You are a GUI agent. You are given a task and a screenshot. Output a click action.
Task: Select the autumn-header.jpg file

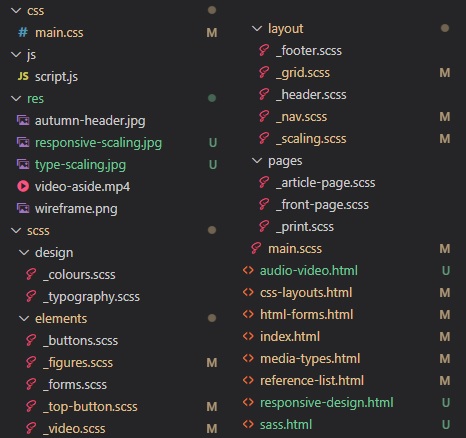(x=90, y=121)
